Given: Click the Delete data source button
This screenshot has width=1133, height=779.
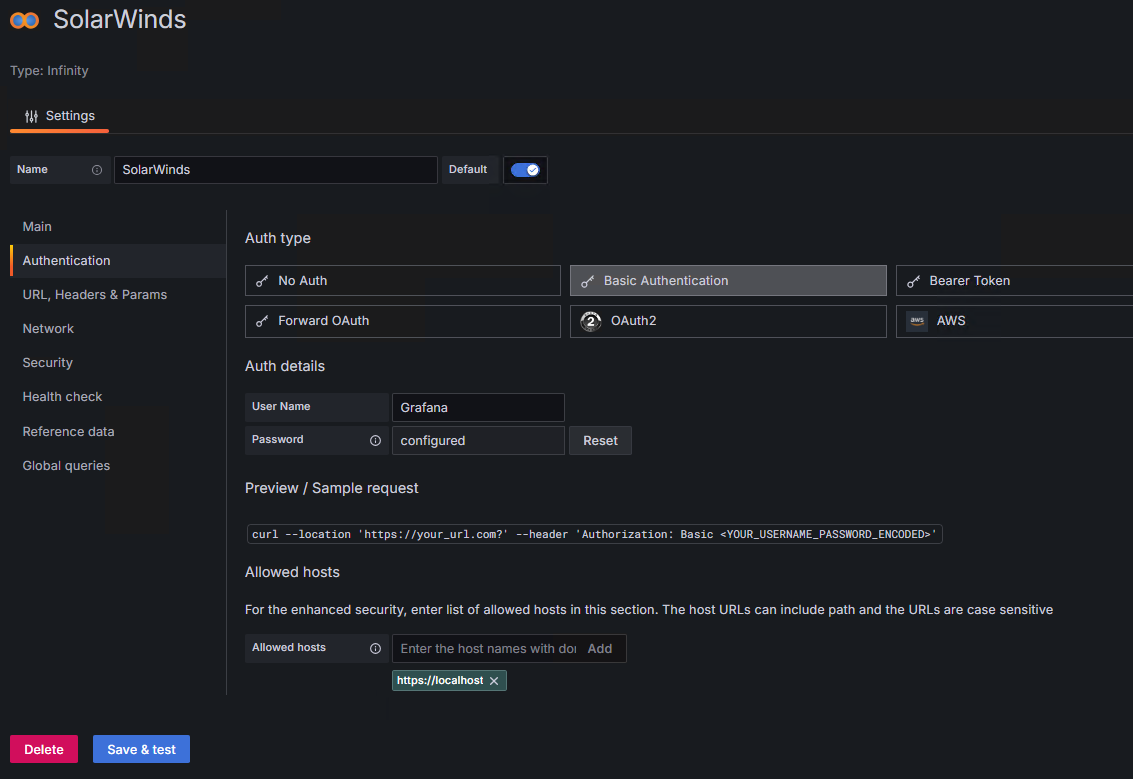Looking at the screenshot, I should [44, 749].
